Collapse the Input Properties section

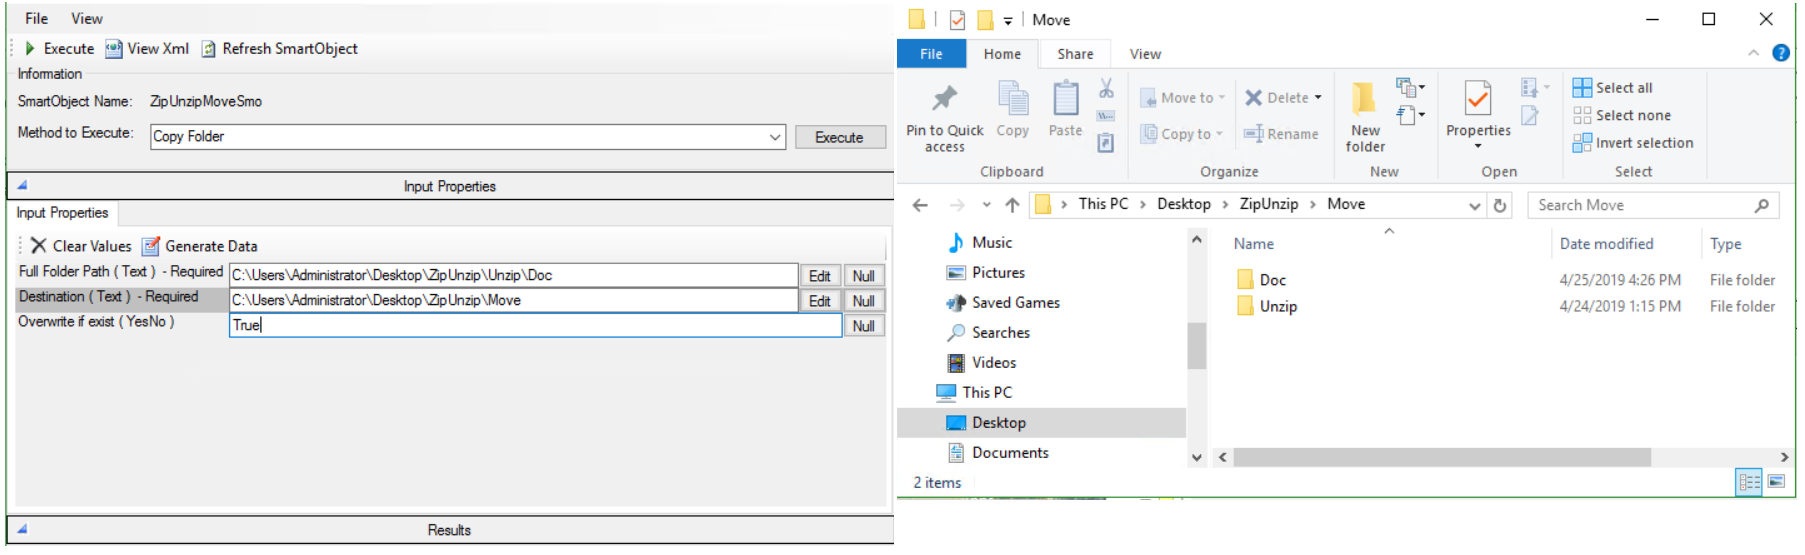22,185
